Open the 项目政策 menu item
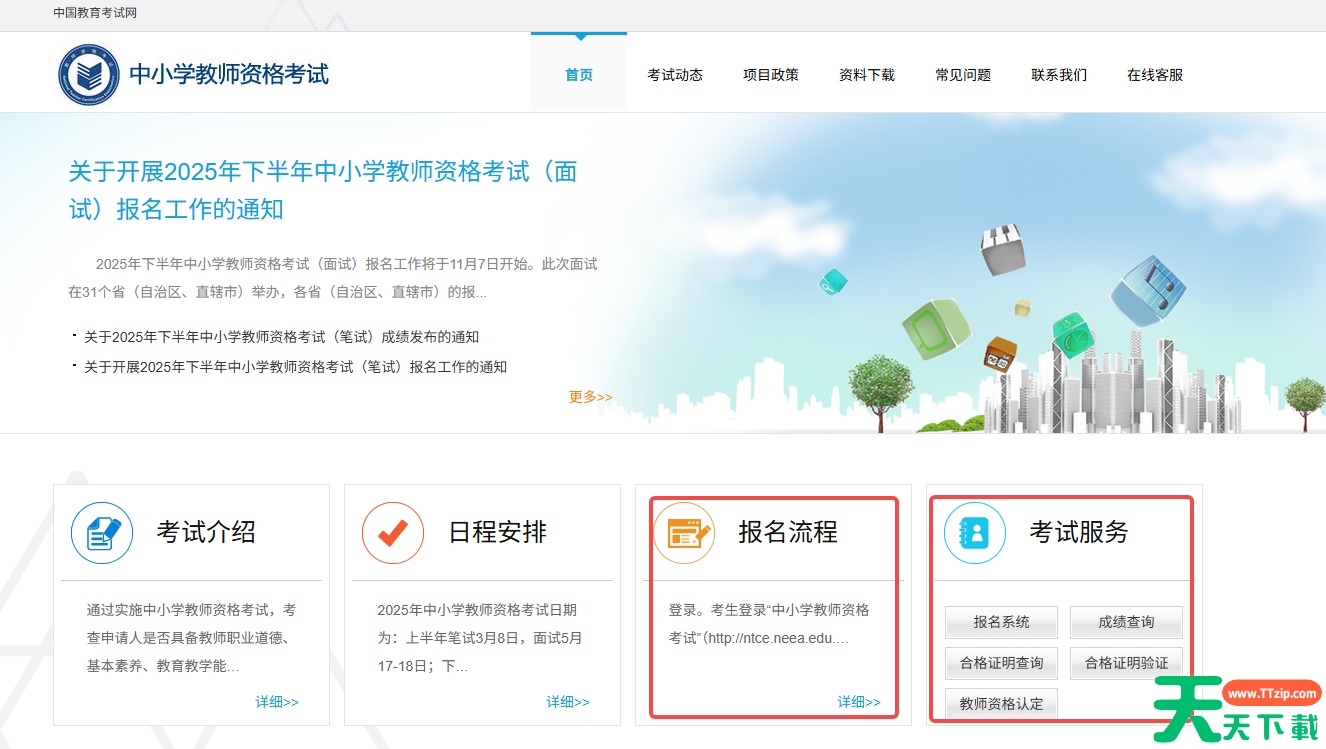Image resolution: width=1326 pixels, height=749 pixels. (x=771, y=74)
